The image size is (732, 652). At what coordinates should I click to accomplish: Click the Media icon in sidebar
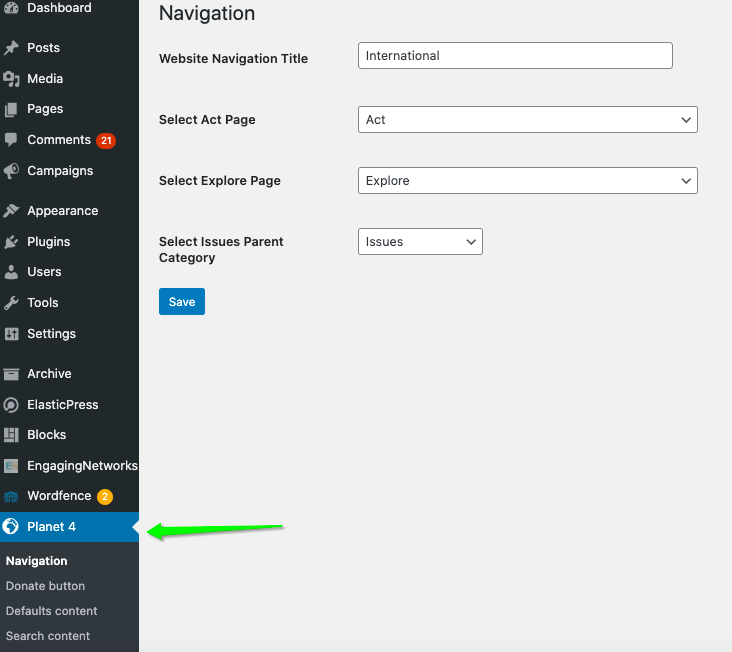[x=11, y=78]
